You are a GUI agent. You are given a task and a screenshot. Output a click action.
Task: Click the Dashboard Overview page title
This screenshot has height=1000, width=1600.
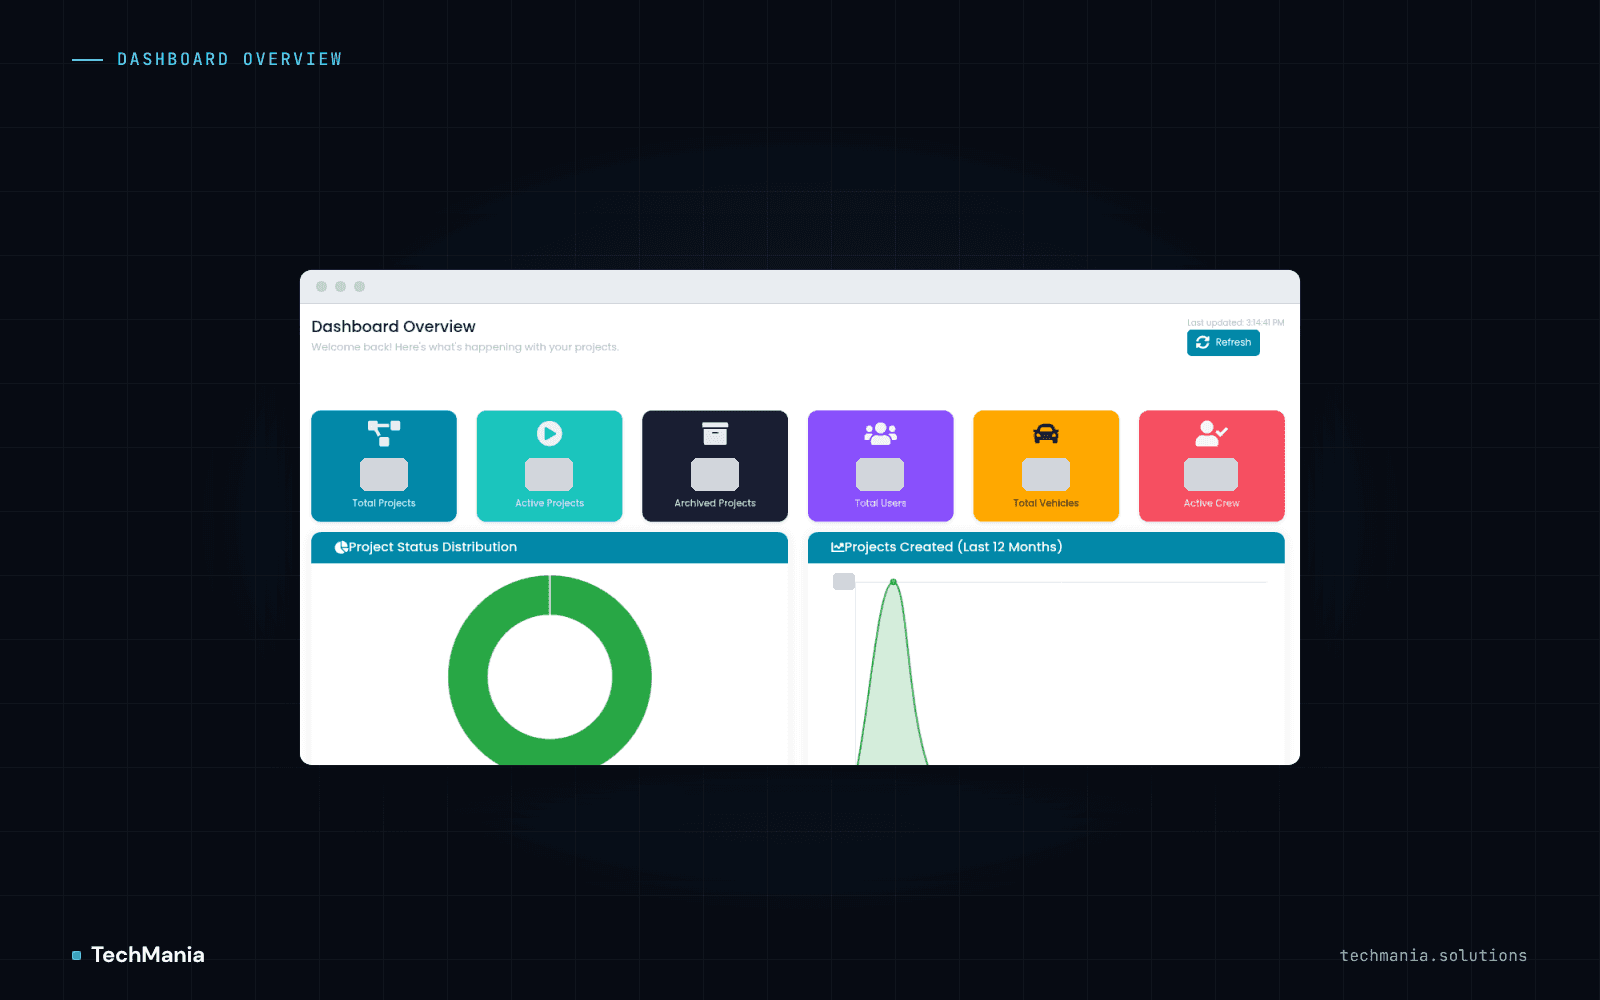[x=393, y=326]
